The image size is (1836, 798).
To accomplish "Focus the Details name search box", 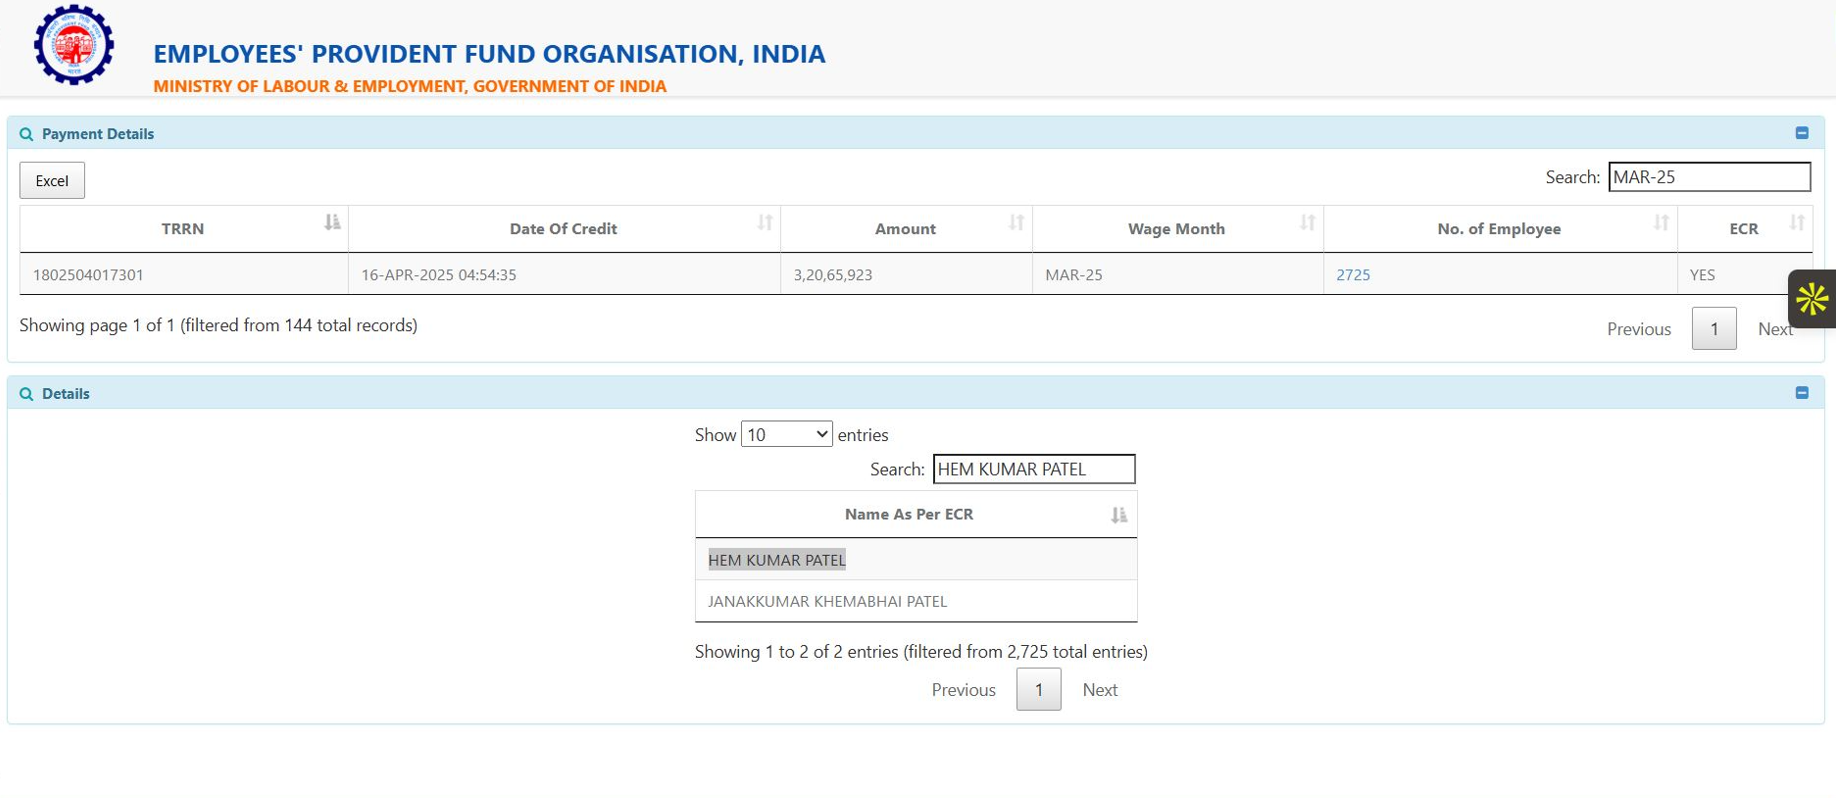I will click(x=1033, y=469).
